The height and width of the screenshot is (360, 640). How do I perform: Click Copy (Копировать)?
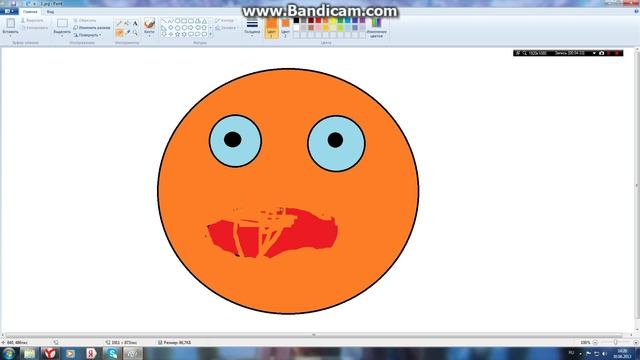pyautogui.click(x=35, y=28)
